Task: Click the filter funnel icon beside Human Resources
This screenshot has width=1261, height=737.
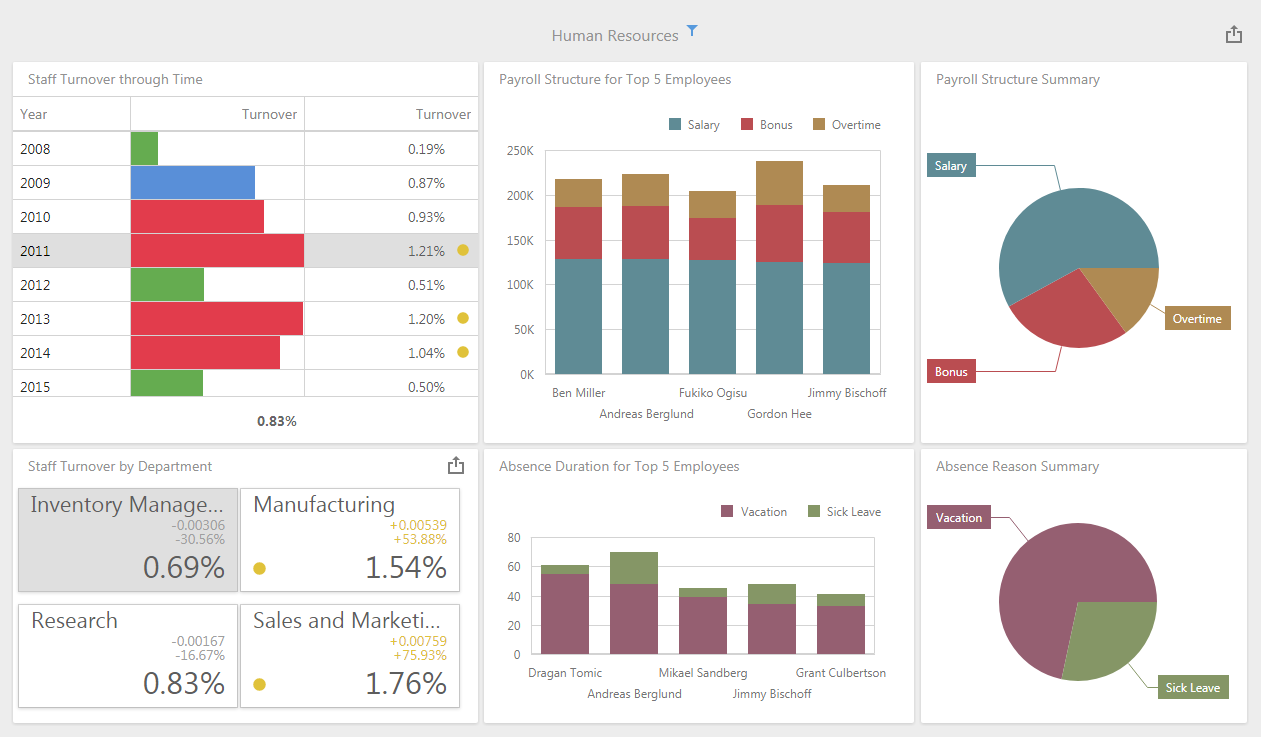Action: click(x=692, y=31)
